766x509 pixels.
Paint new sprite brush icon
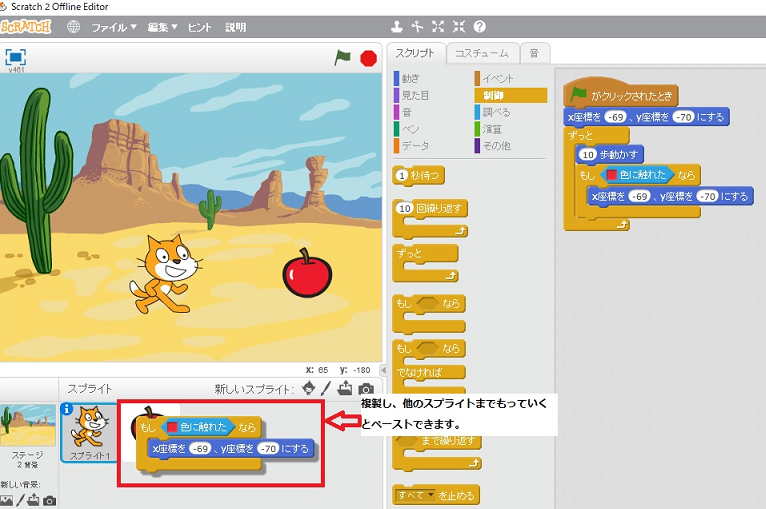tap(326, 388)
